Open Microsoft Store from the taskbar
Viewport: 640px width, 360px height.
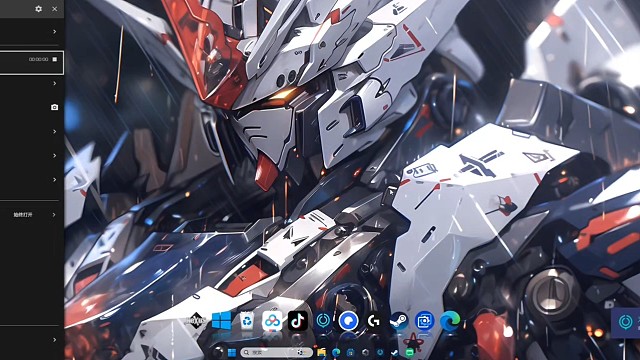pos(351,352)
